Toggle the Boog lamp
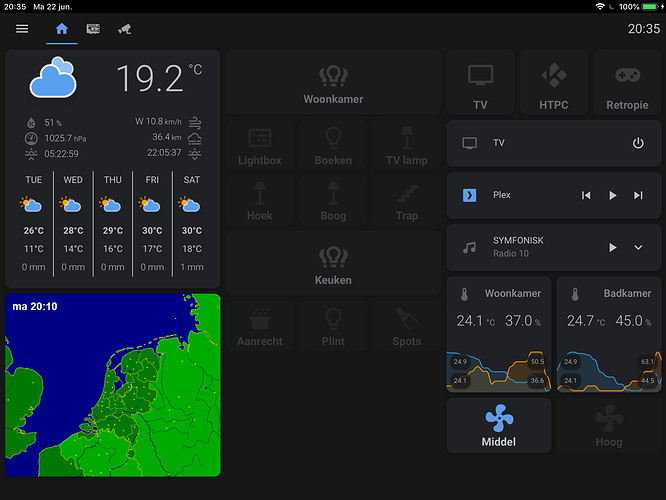The image size is (666, 500). coord(333,201)
